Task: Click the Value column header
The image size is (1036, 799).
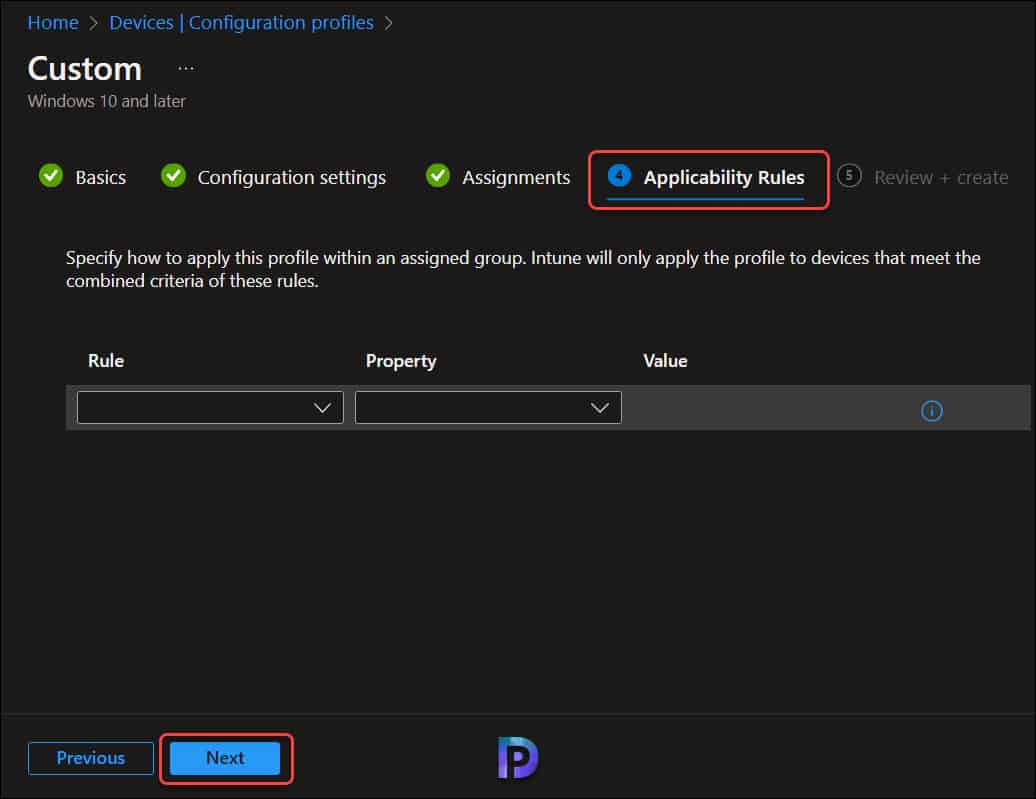Action: (665, 361)
